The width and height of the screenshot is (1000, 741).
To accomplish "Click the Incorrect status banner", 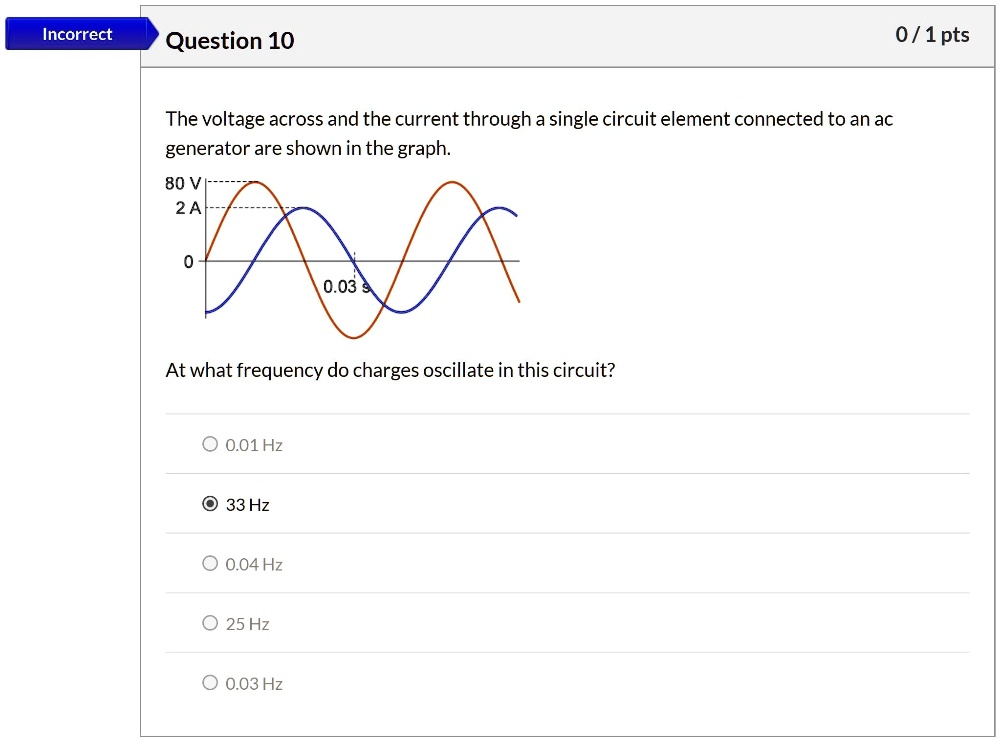I will click(76, 33).
